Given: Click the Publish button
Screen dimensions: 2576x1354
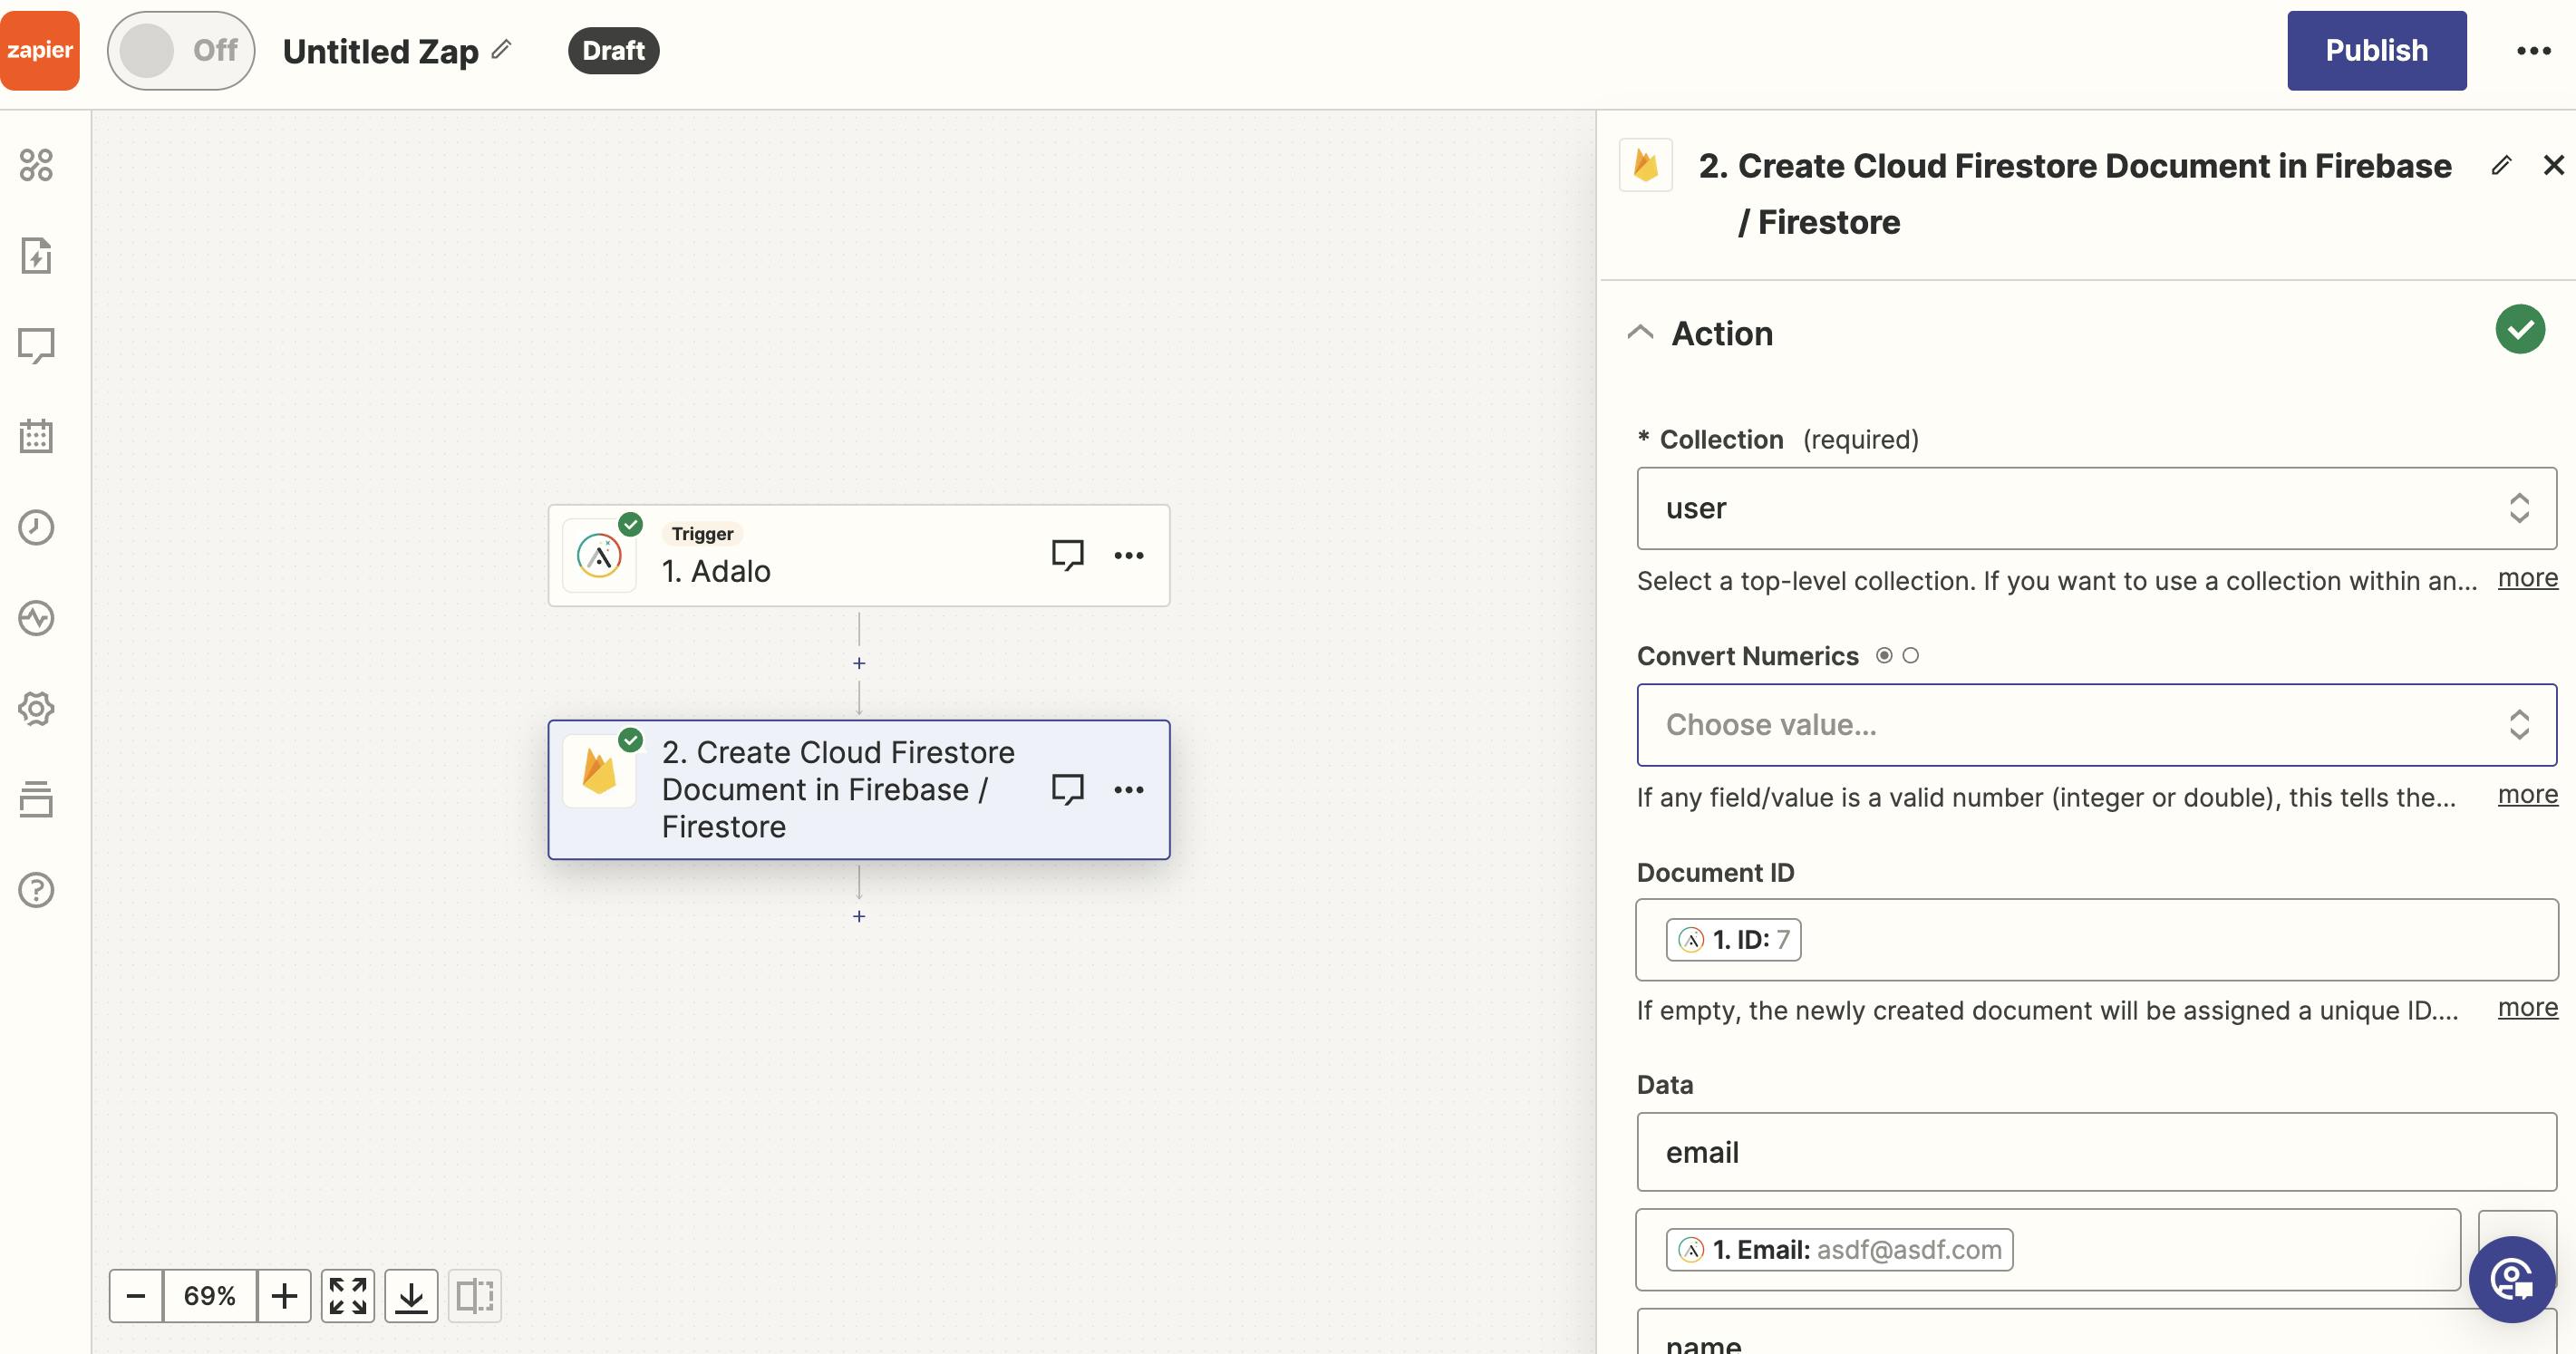Looking at the screenshot, I should 2376,51.
